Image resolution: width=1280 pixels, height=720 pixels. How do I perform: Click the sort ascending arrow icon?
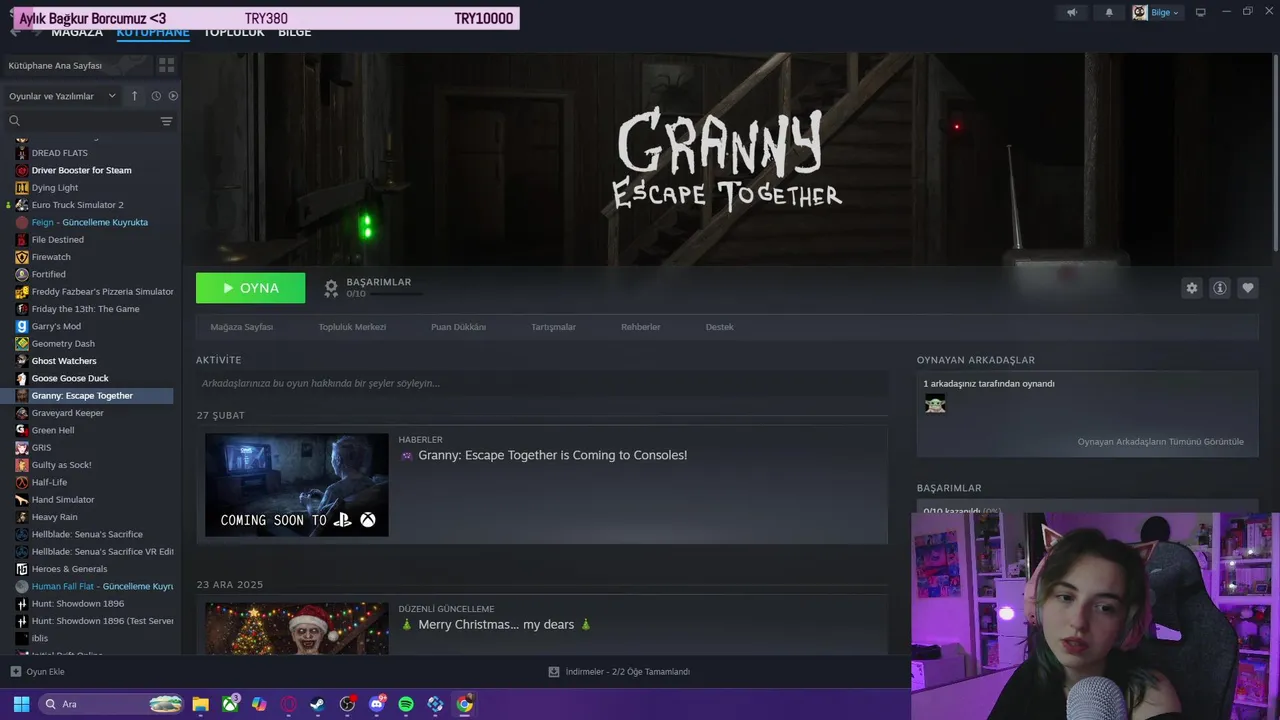point(135,96)
